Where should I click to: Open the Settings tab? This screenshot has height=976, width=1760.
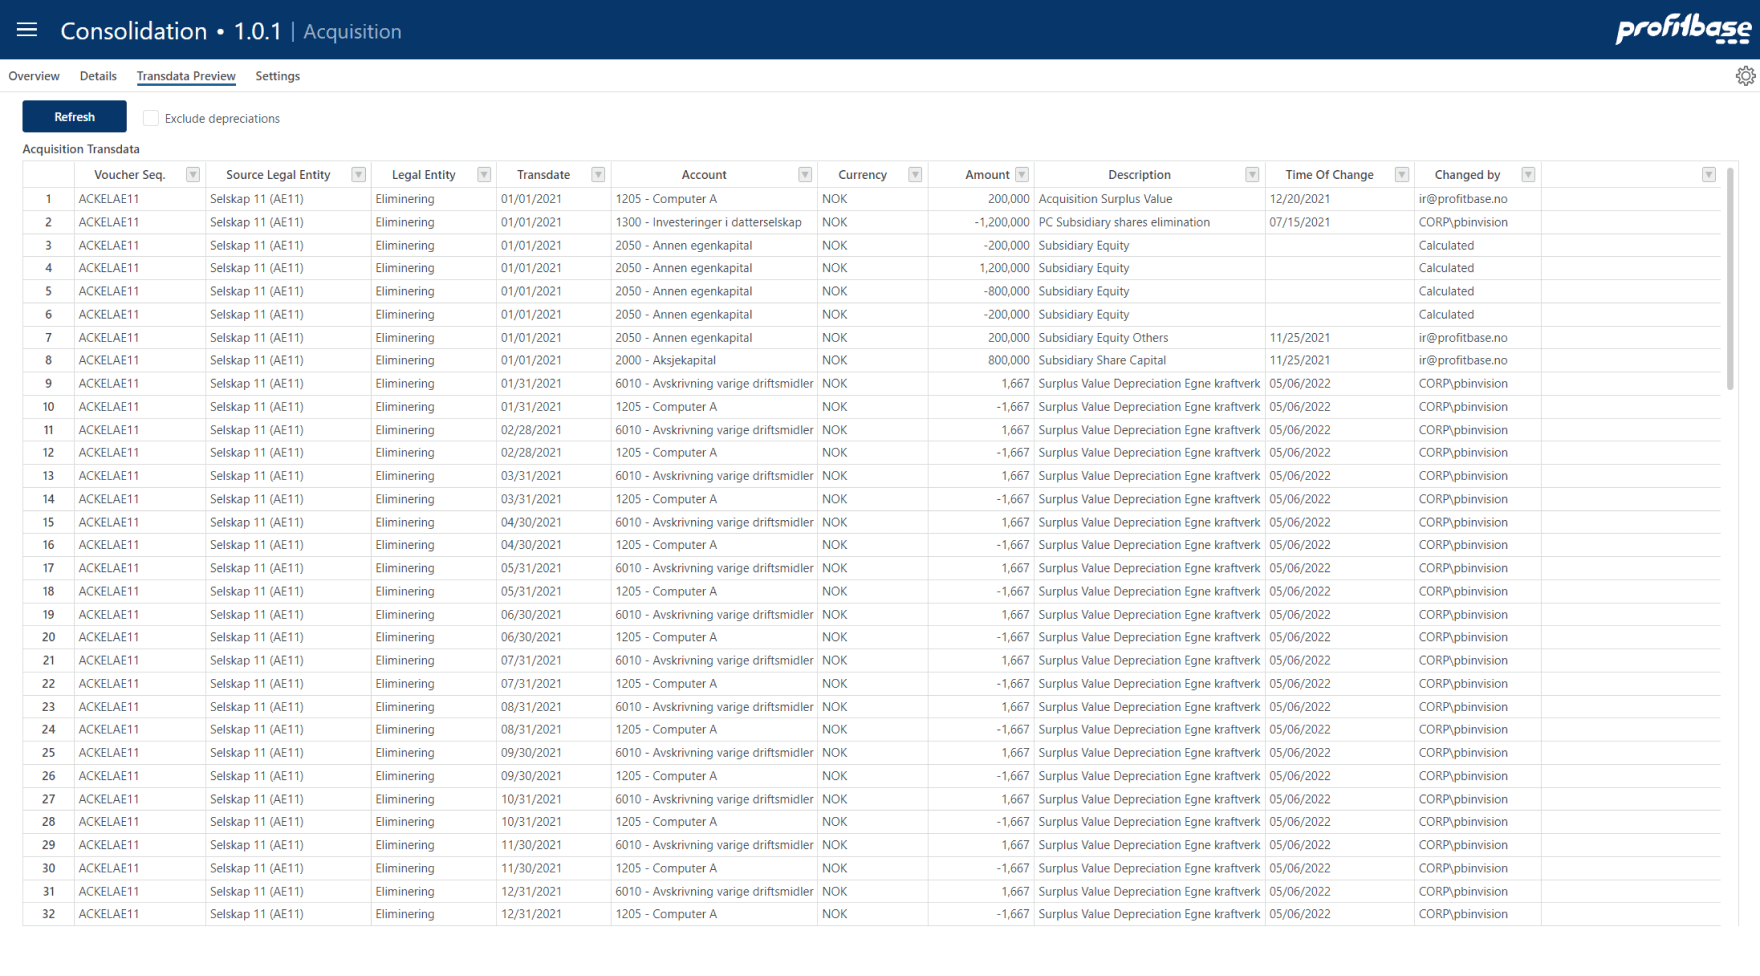click(x=277, y=76)
